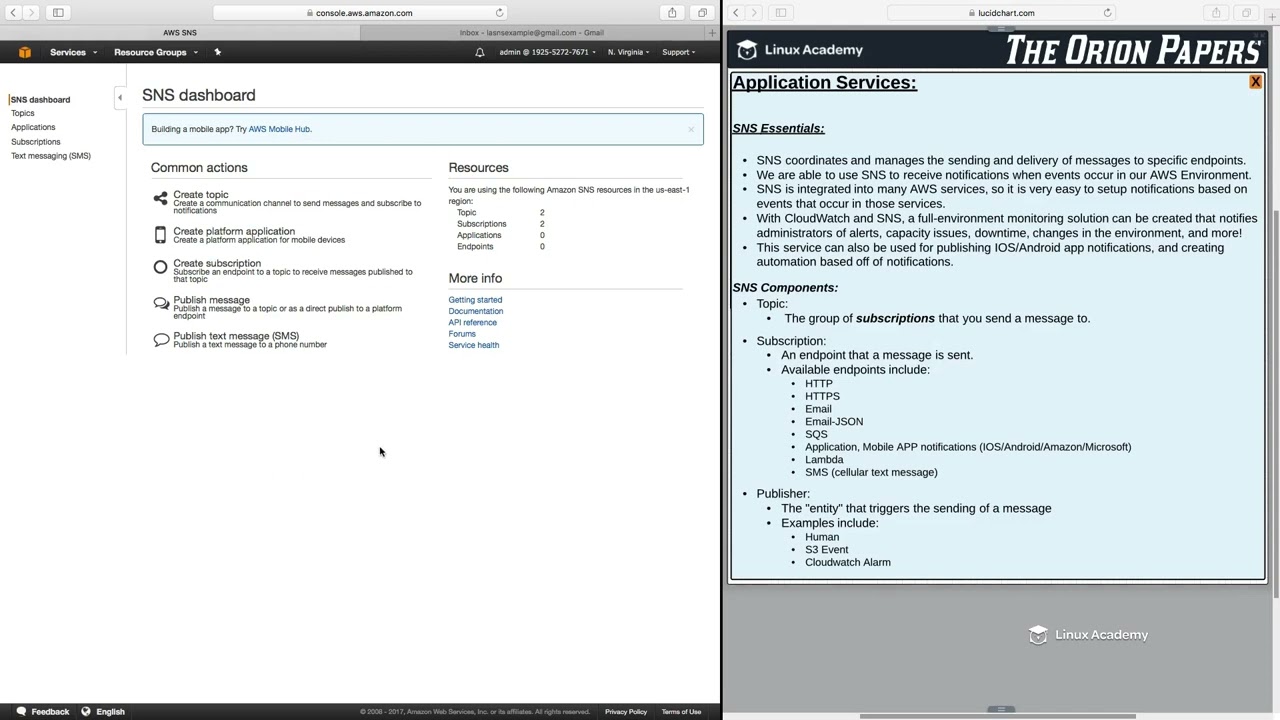Click the Create platform application link
This screenshot has width=1280, height=720.
[234, 231]
